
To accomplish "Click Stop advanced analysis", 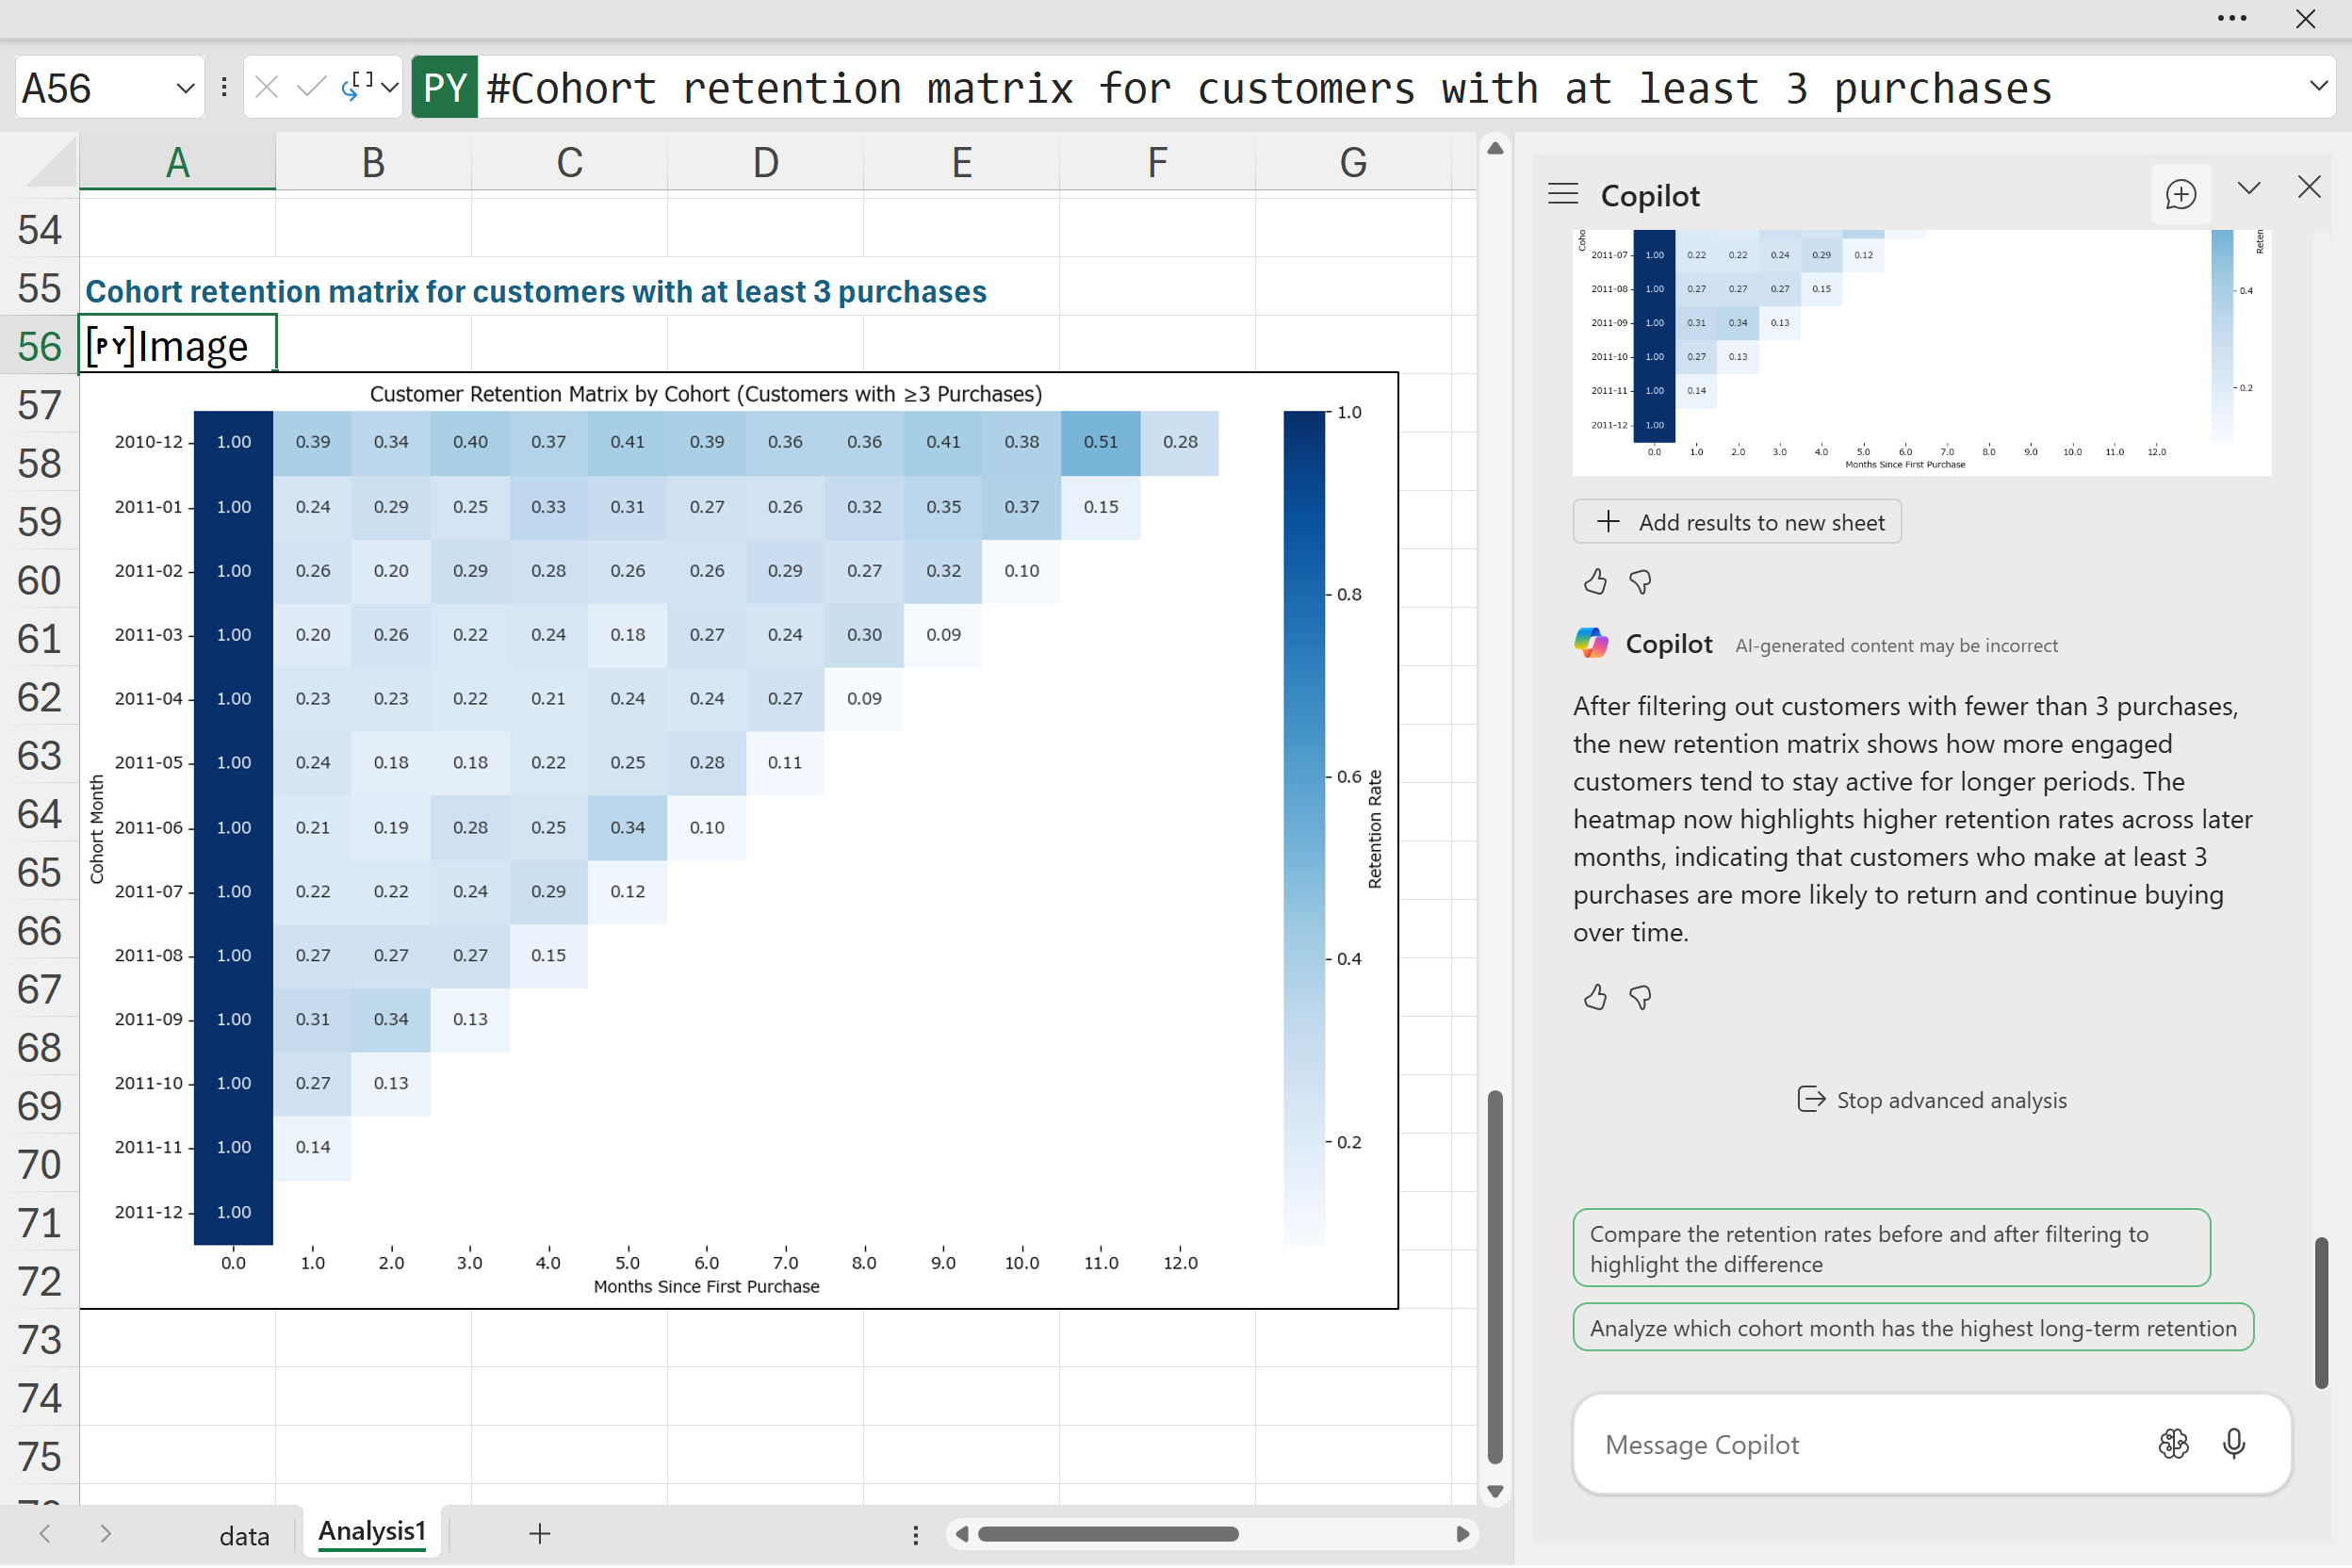I will pyautogui.click(x=1931, y=1100).
